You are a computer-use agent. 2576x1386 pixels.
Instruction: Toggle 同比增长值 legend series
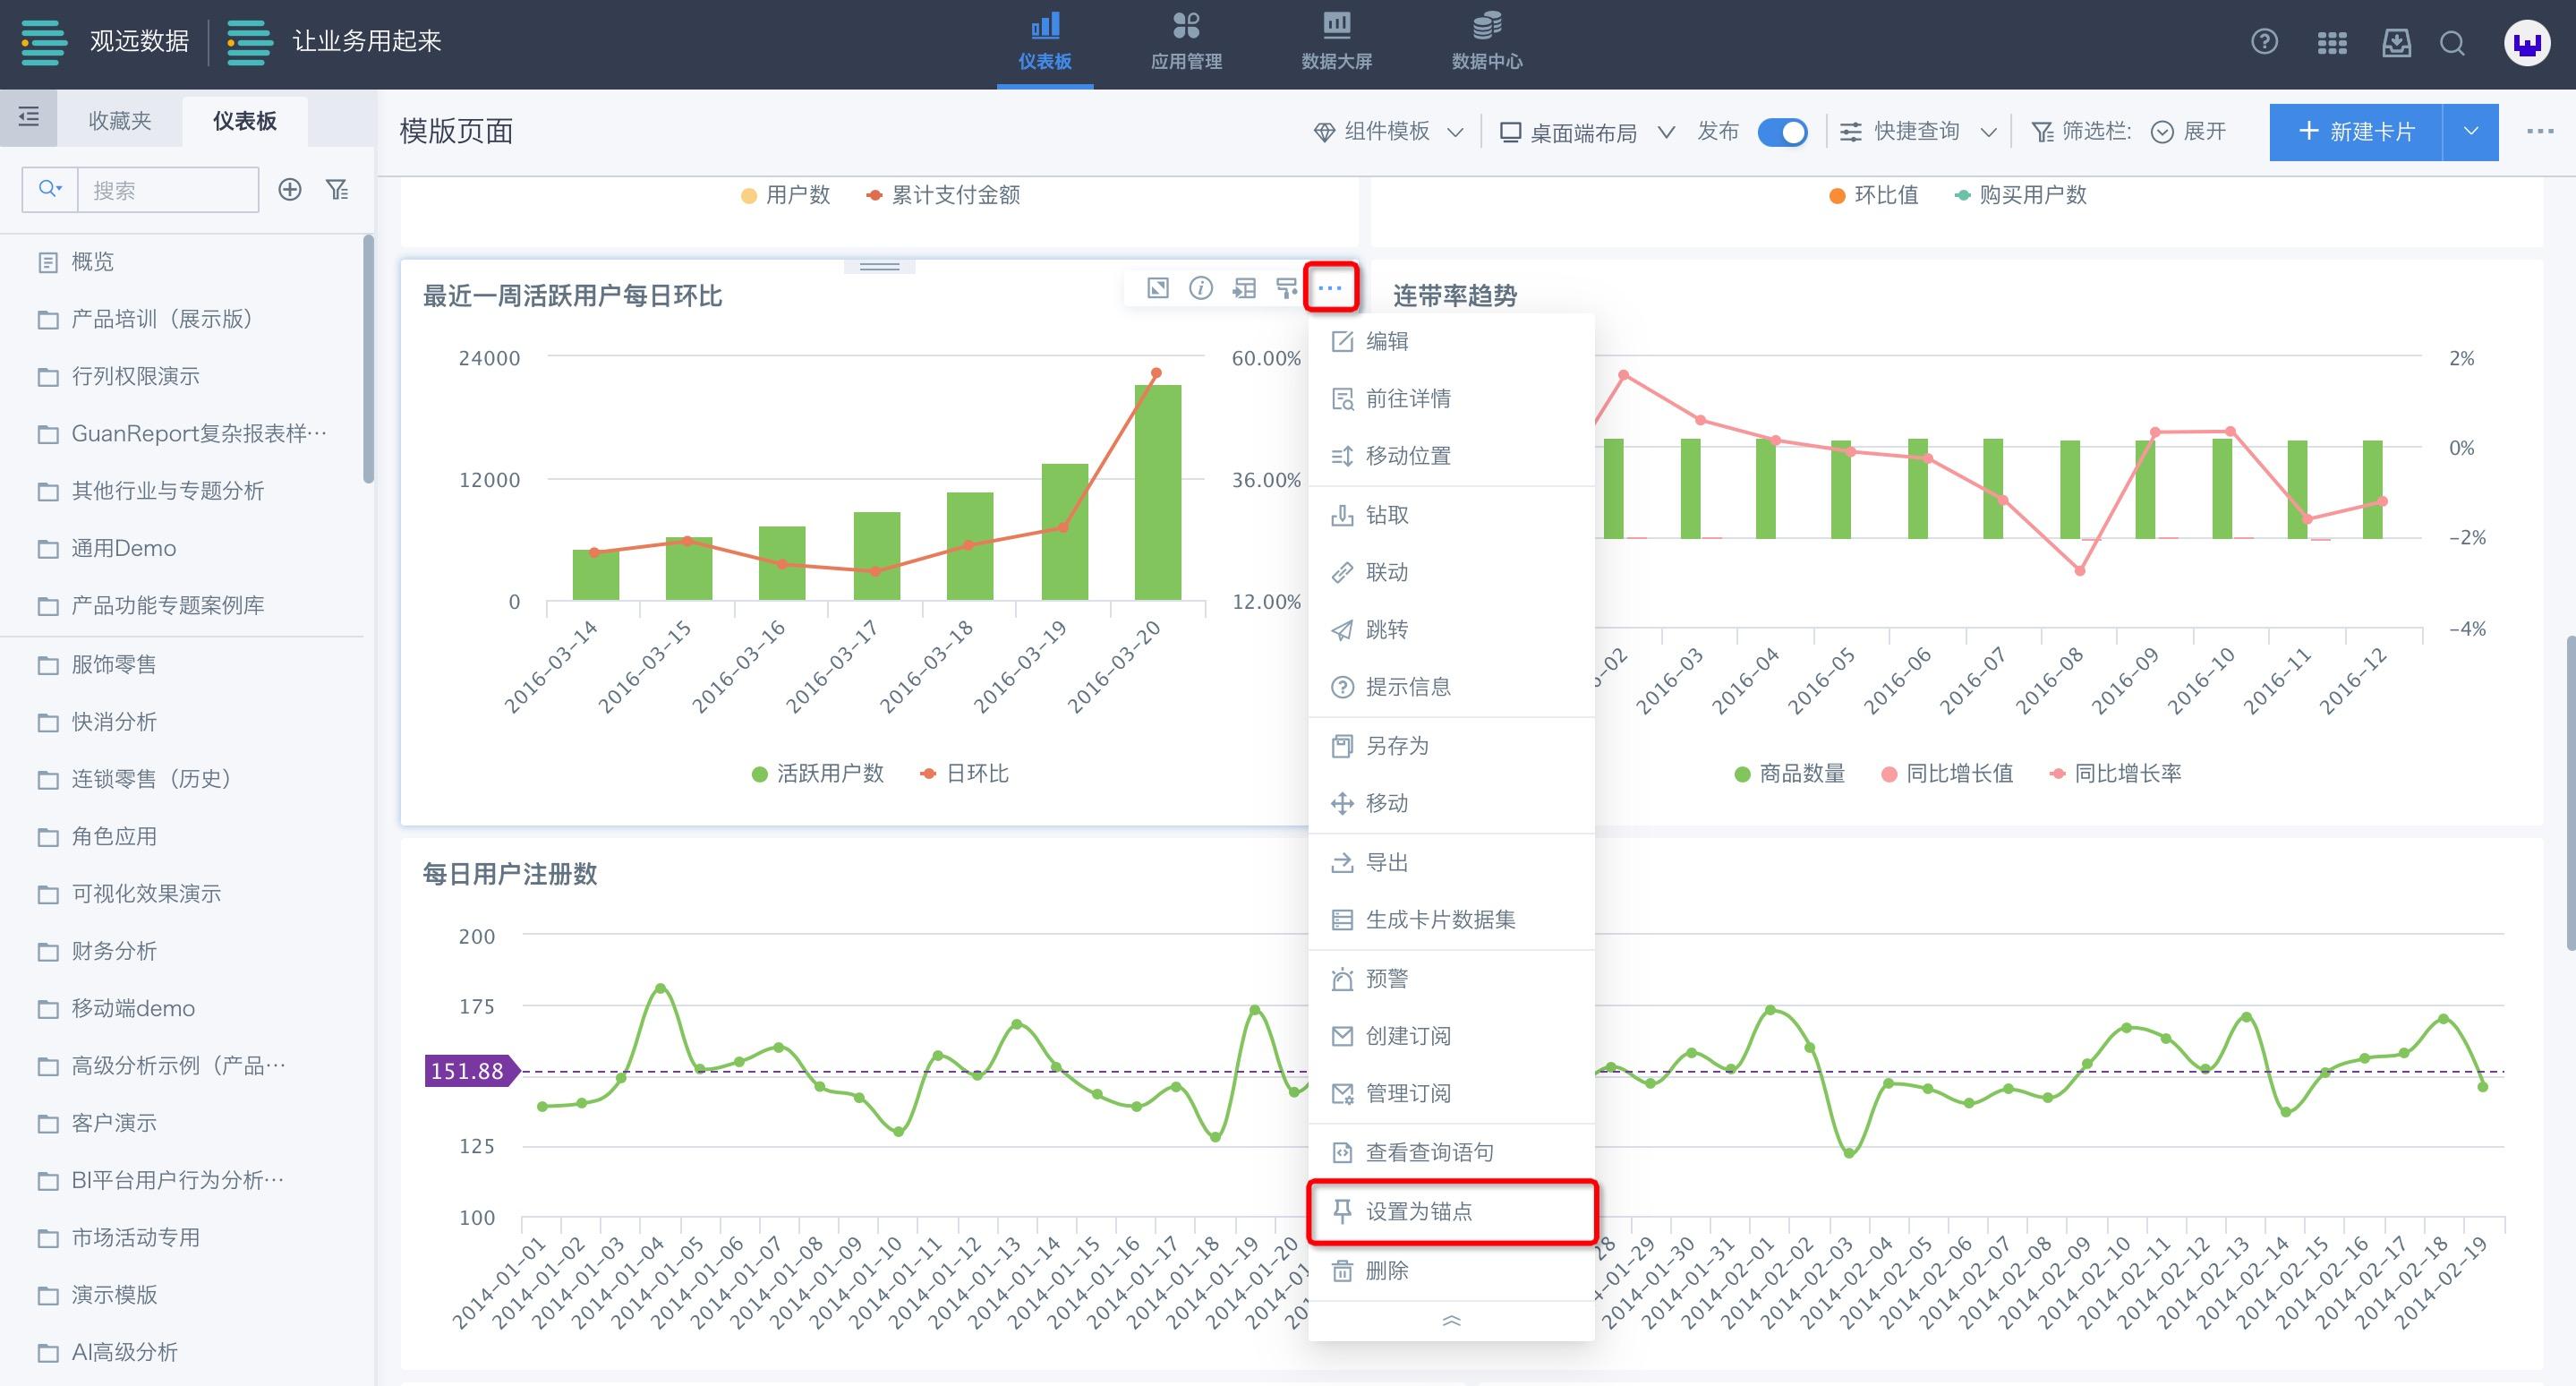[x=1946, y=774]
